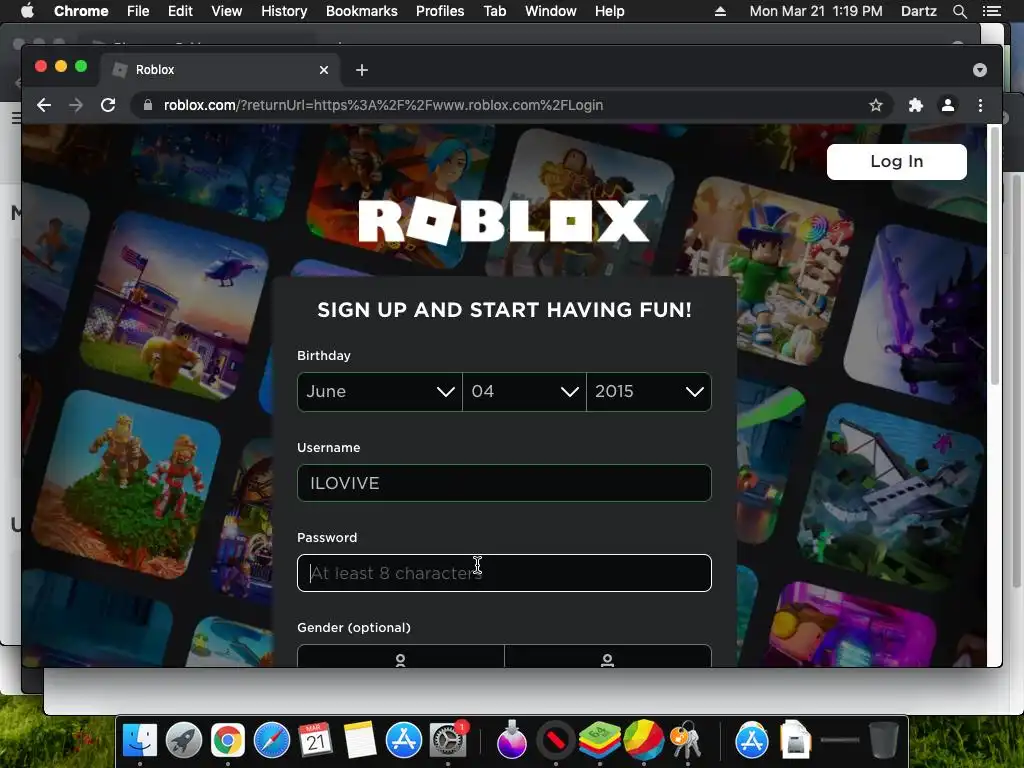Open the Chrome extensions puzzle icon

click(916, 105)
